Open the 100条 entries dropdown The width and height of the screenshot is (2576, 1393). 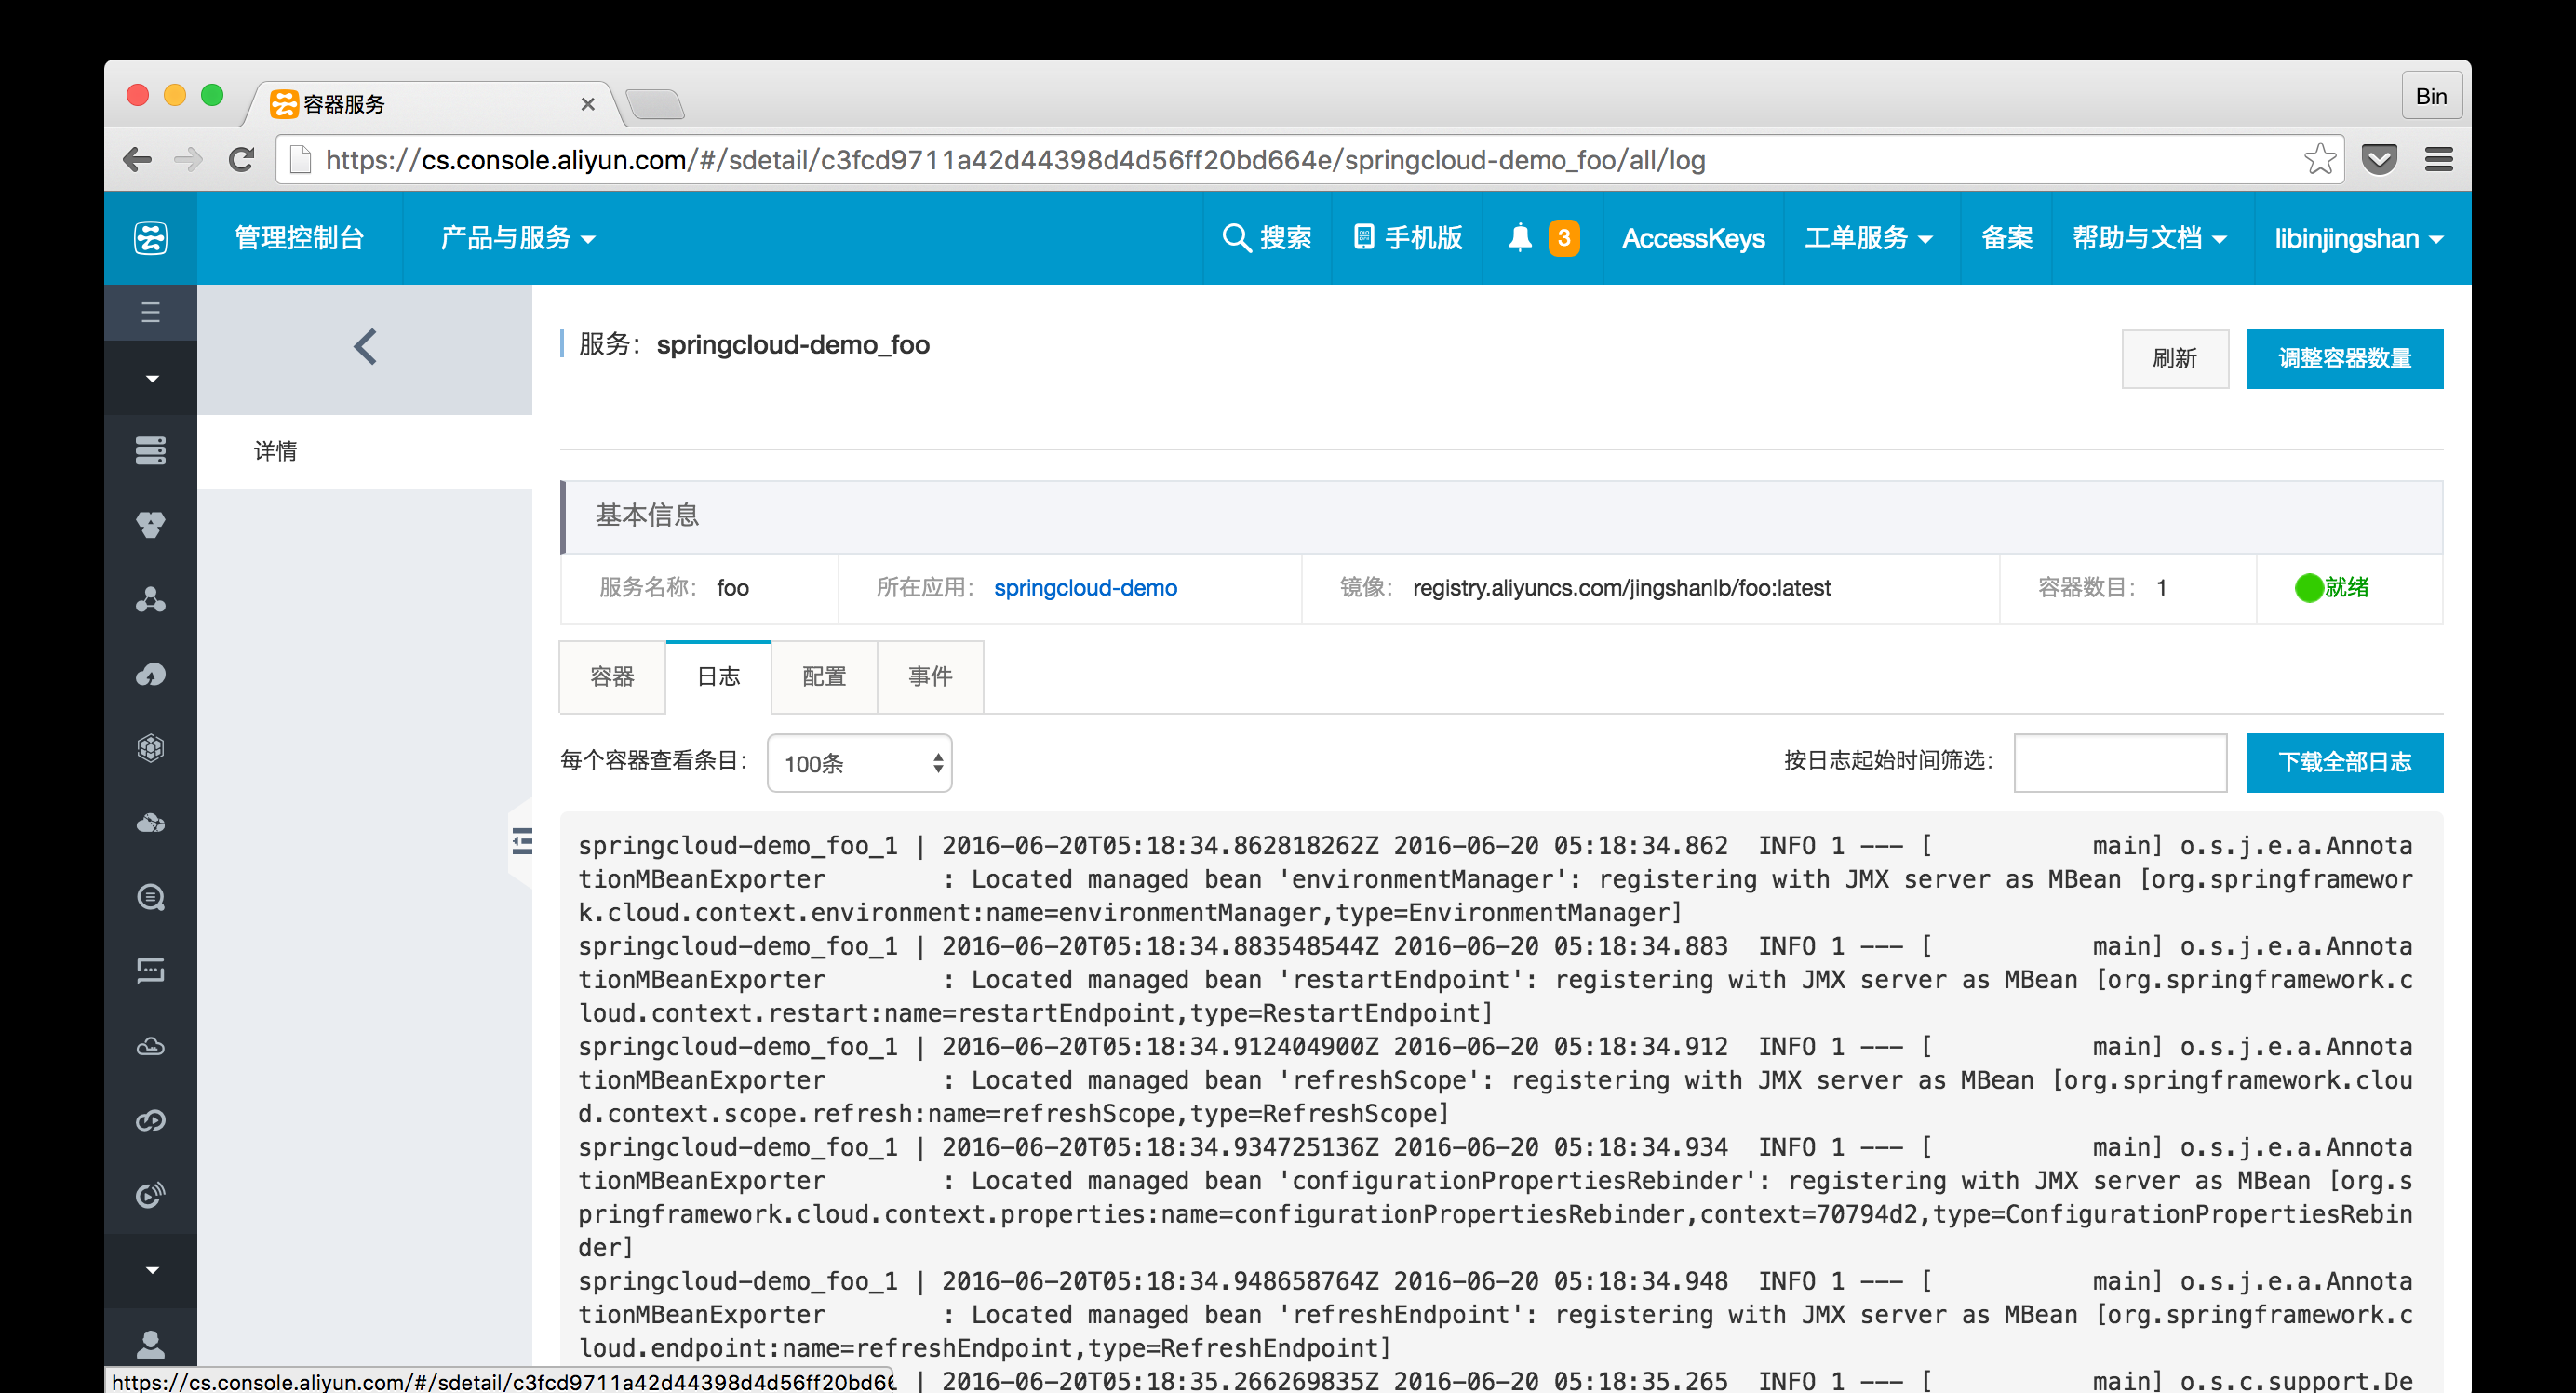click(x=860, y=763)
